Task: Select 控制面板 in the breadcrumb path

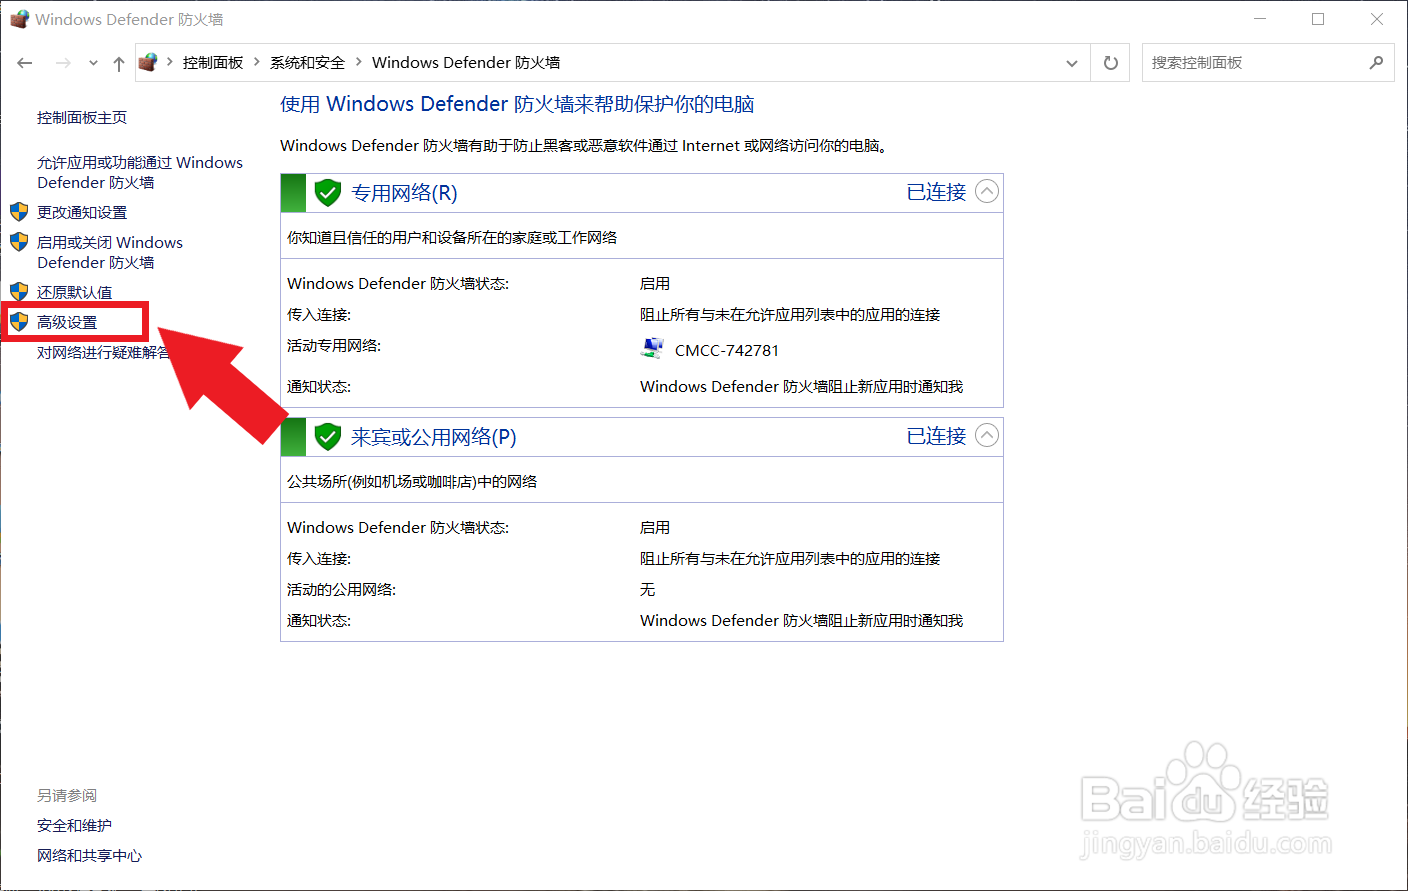Action: click(213, 62)
